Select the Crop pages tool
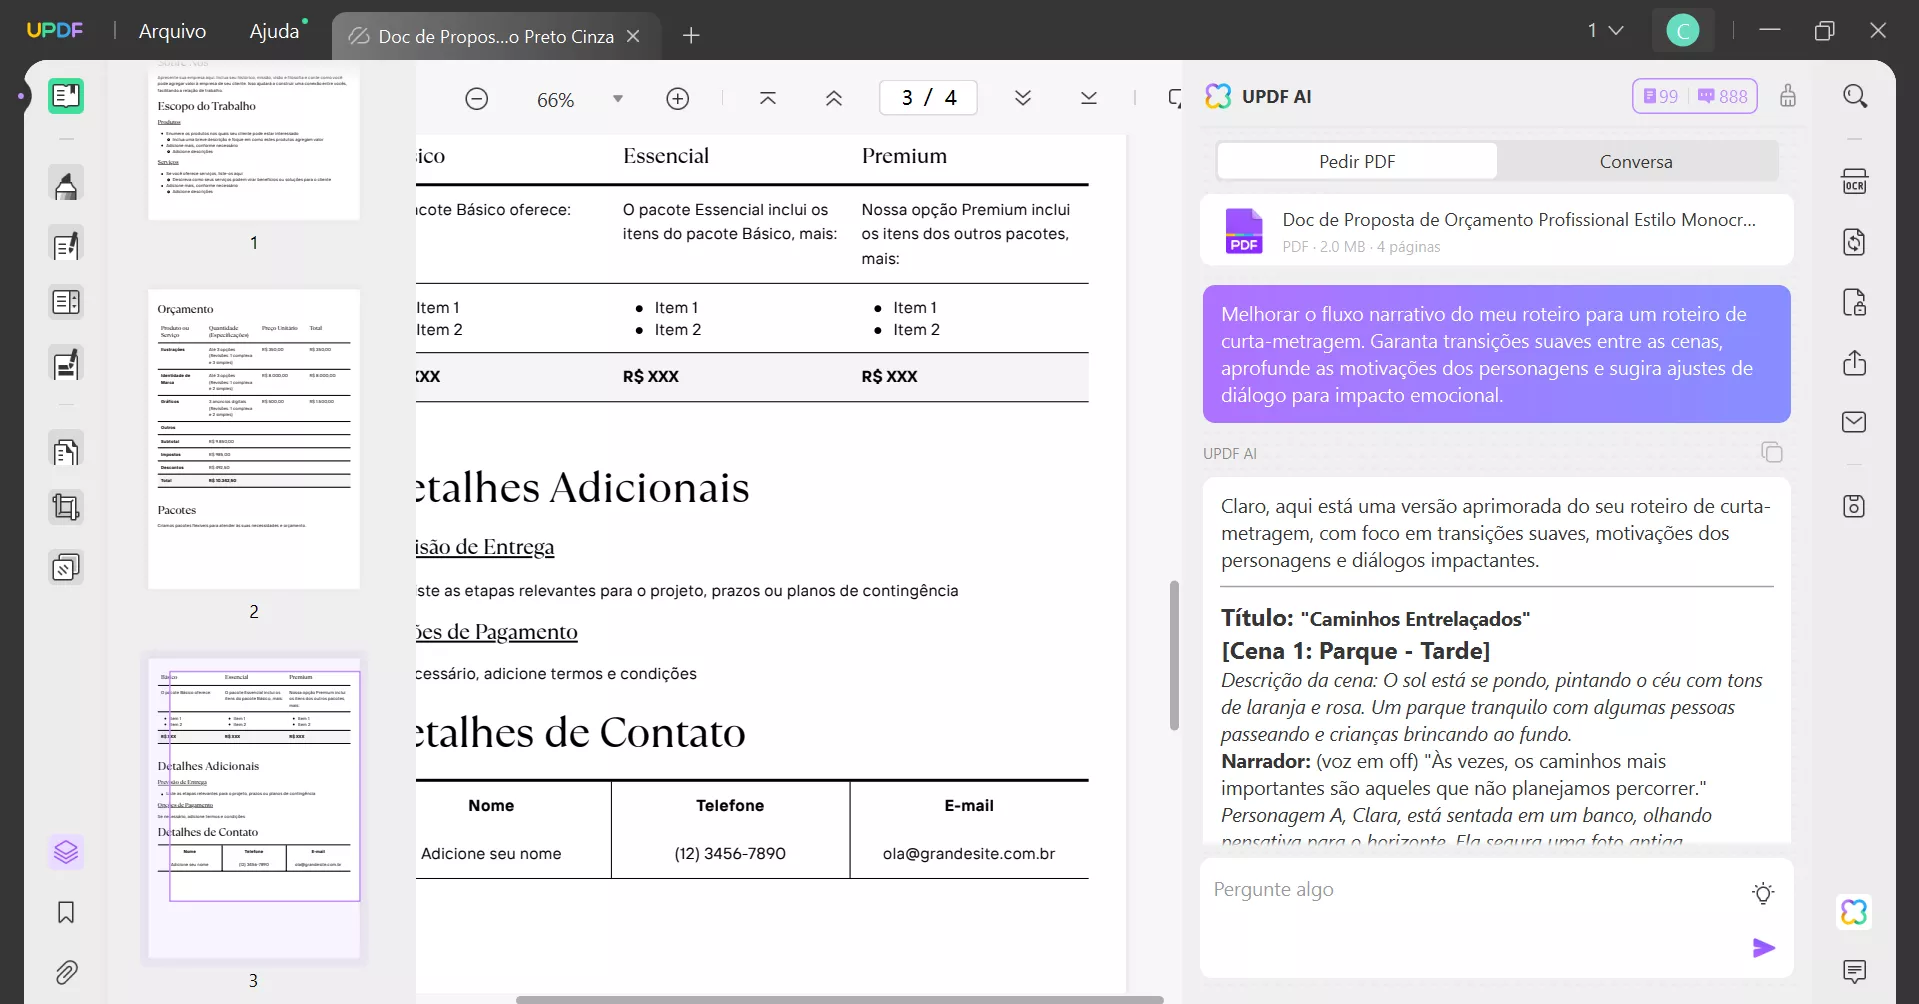 [x=66, y=507]
